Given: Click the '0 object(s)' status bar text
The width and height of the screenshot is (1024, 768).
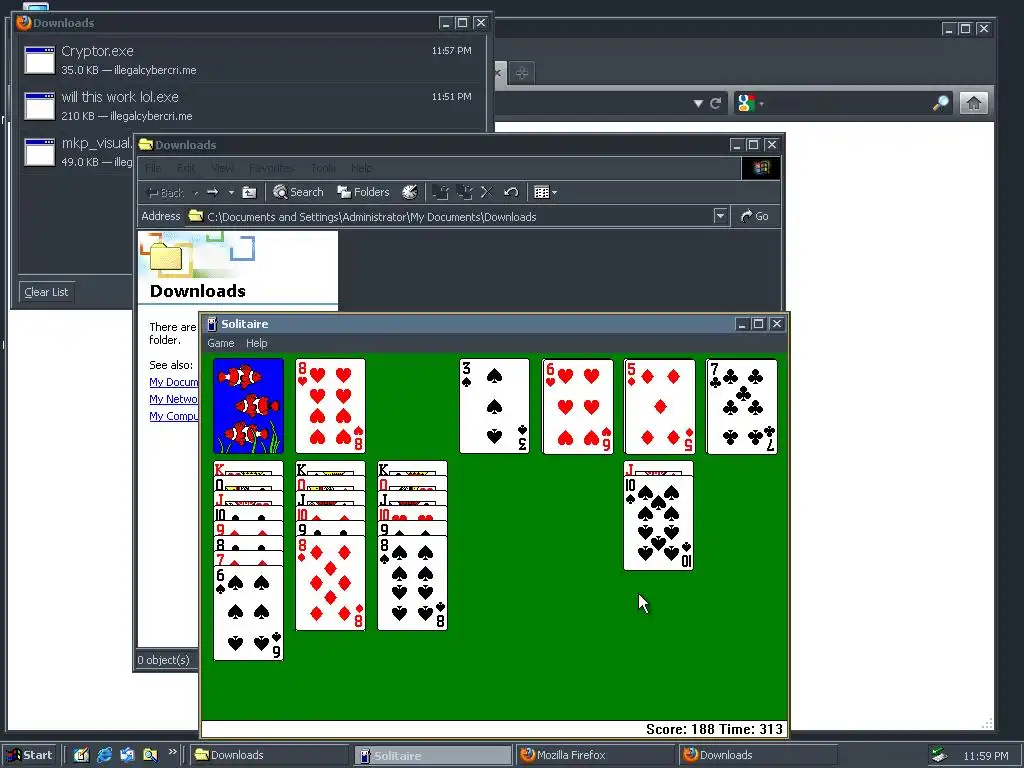Looking at the screenshot, I should coord(163,660).
